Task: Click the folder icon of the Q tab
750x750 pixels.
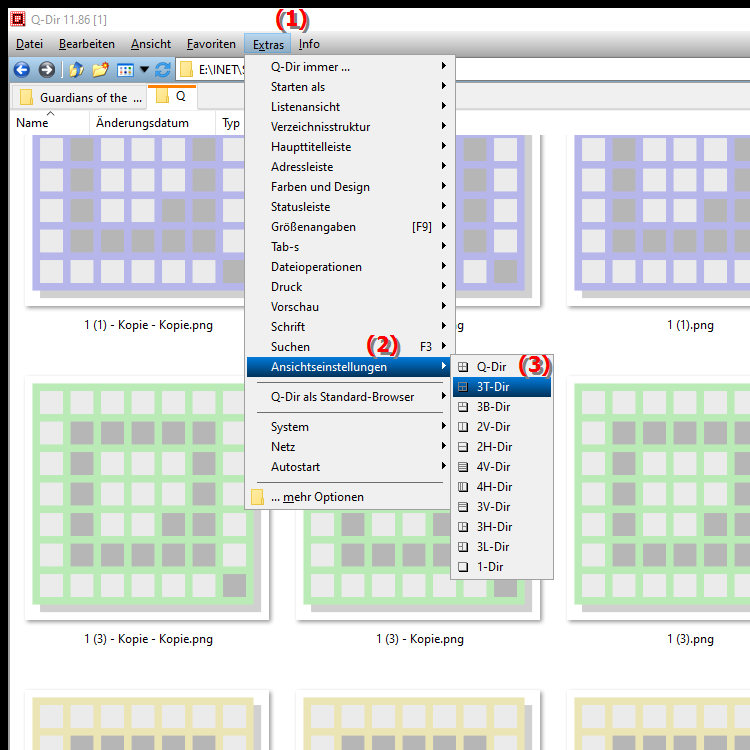Action: [162, 96]
